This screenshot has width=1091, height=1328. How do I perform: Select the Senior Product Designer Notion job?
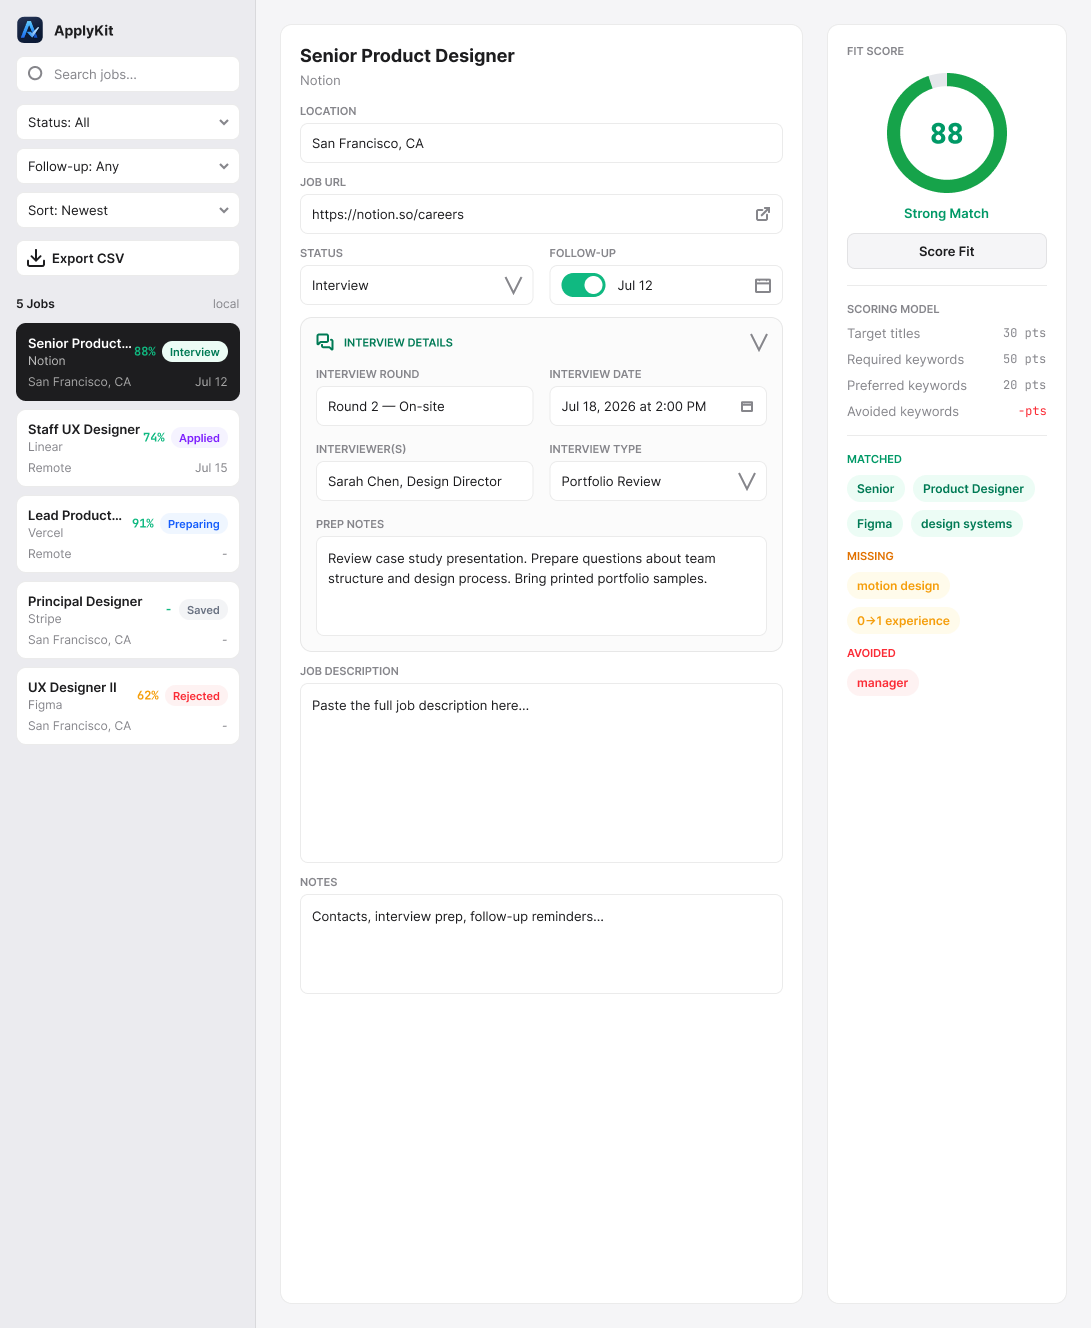tap(128, 362)
